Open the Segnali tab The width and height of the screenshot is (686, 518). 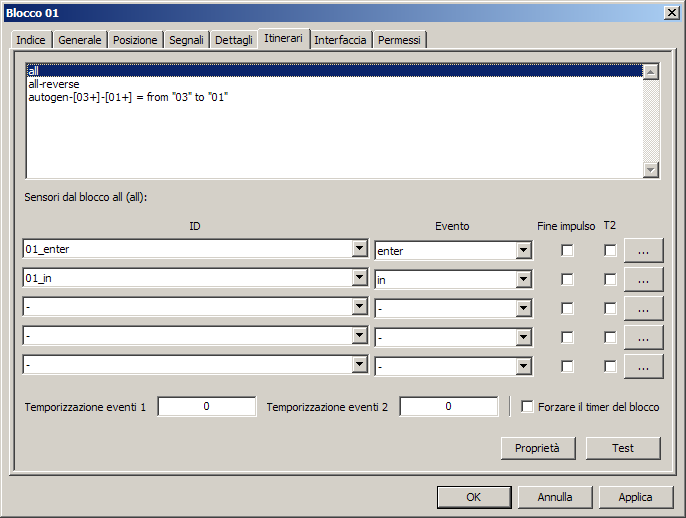(x=187, y=40)
